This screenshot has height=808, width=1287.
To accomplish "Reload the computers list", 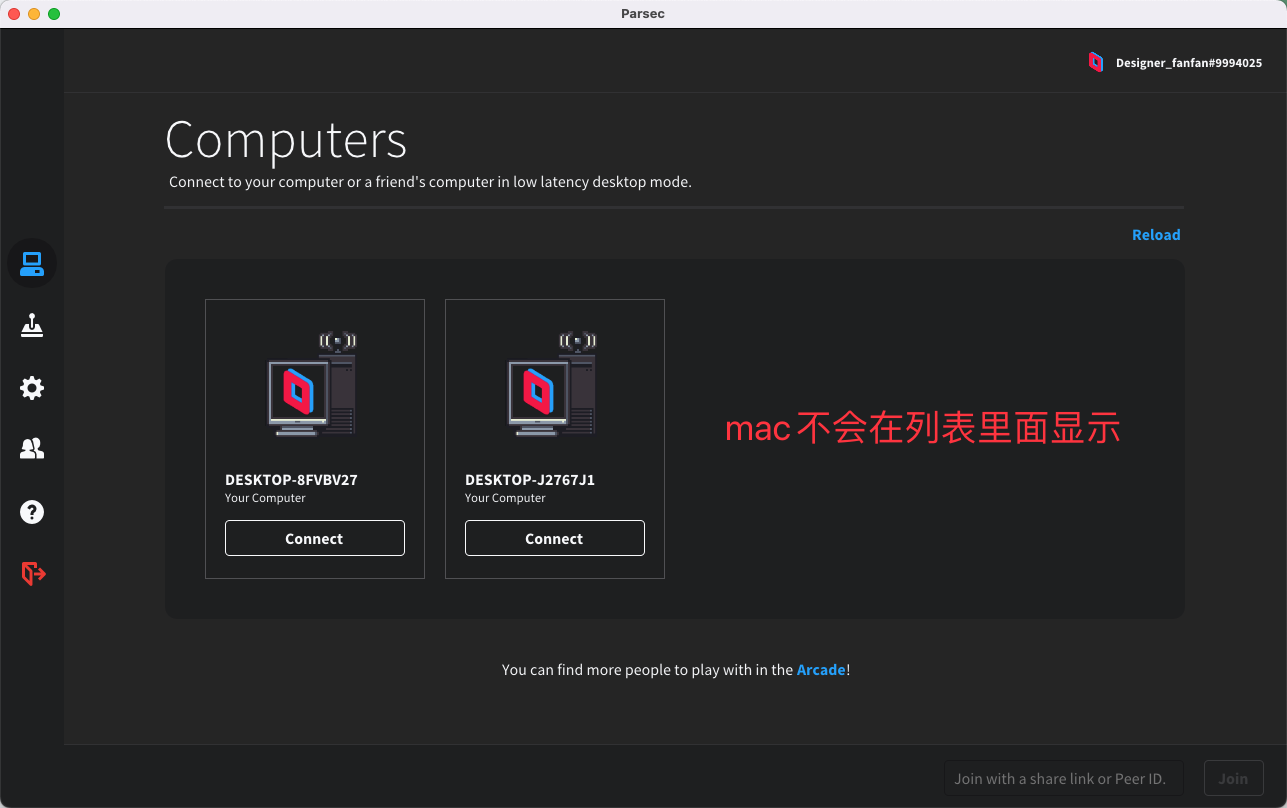I will (x=1156, y=235).
